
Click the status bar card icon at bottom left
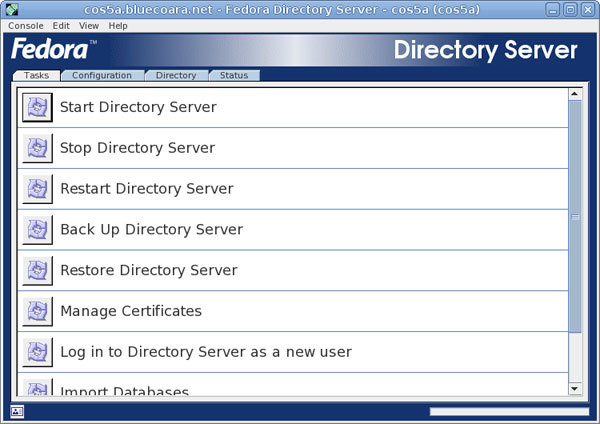tap(17, 411)
